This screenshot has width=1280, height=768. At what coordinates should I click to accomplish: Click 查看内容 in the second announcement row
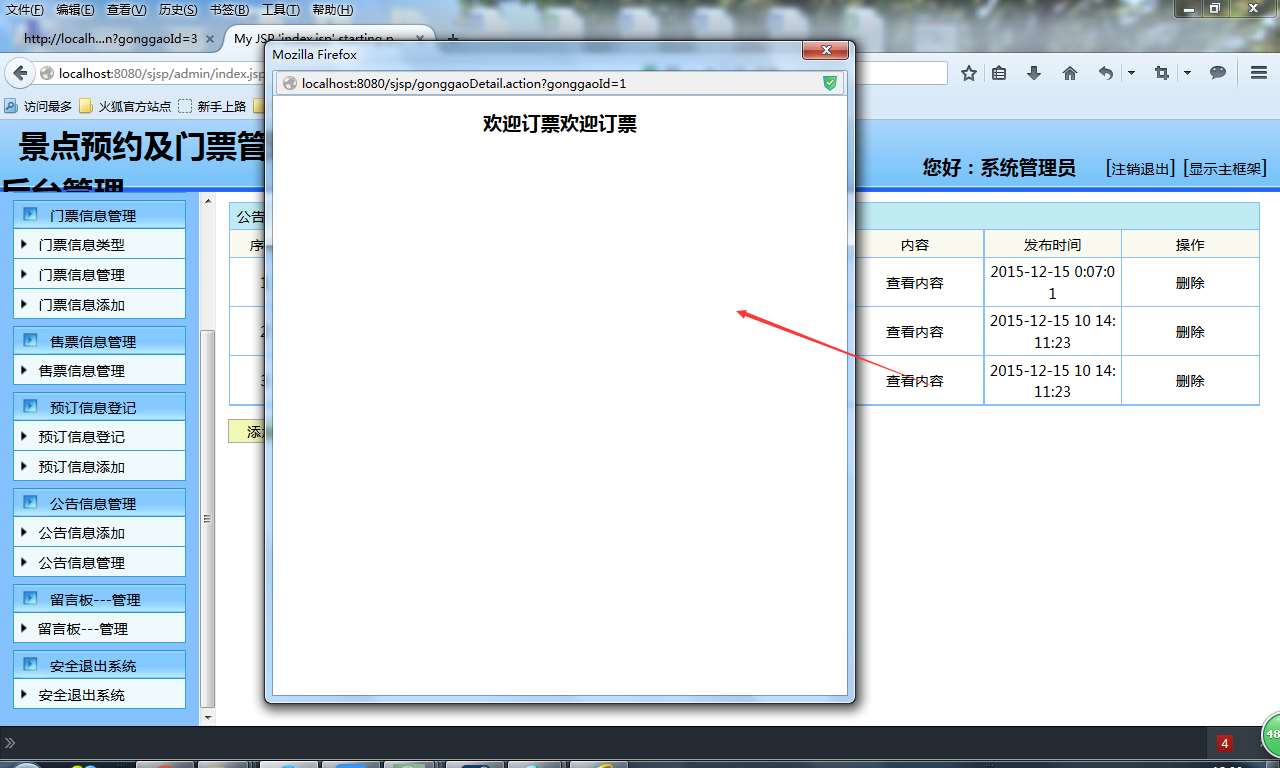(x=914, y=332)
